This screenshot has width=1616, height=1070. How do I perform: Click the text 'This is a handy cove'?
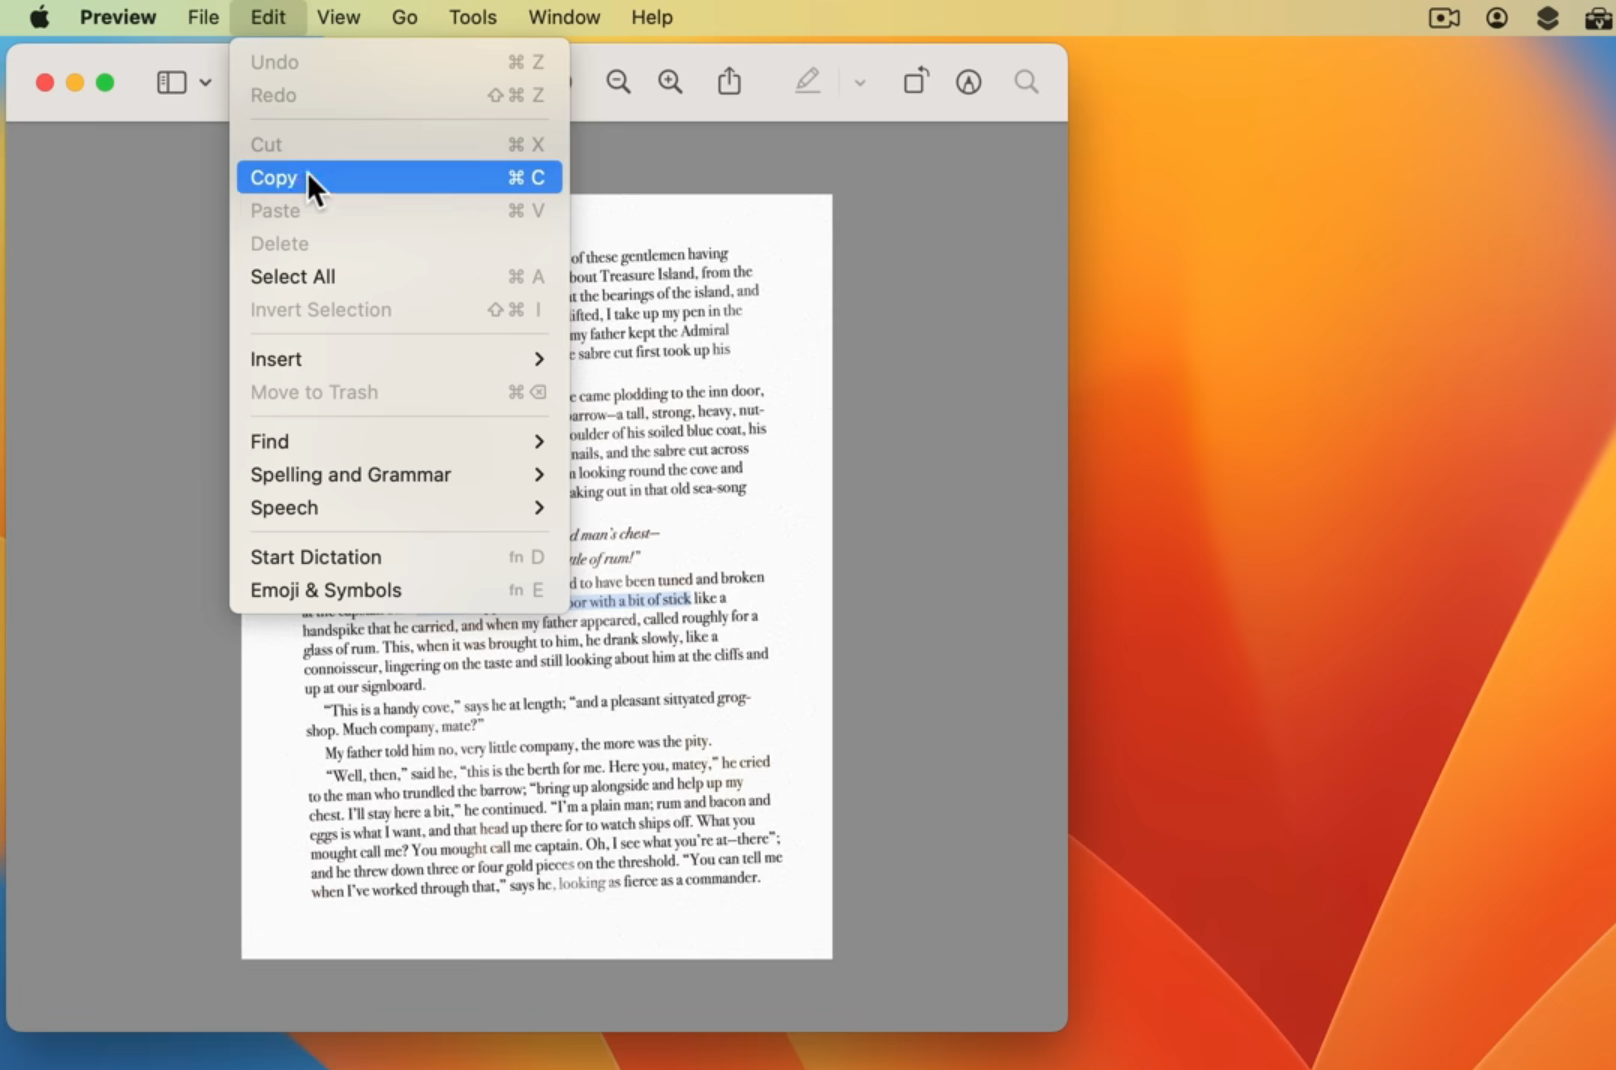pos(392,708)
